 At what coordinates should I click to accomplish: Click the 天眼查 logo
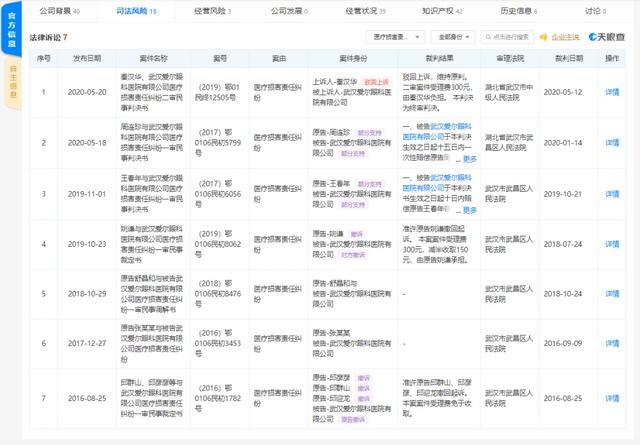coord(607,37)
